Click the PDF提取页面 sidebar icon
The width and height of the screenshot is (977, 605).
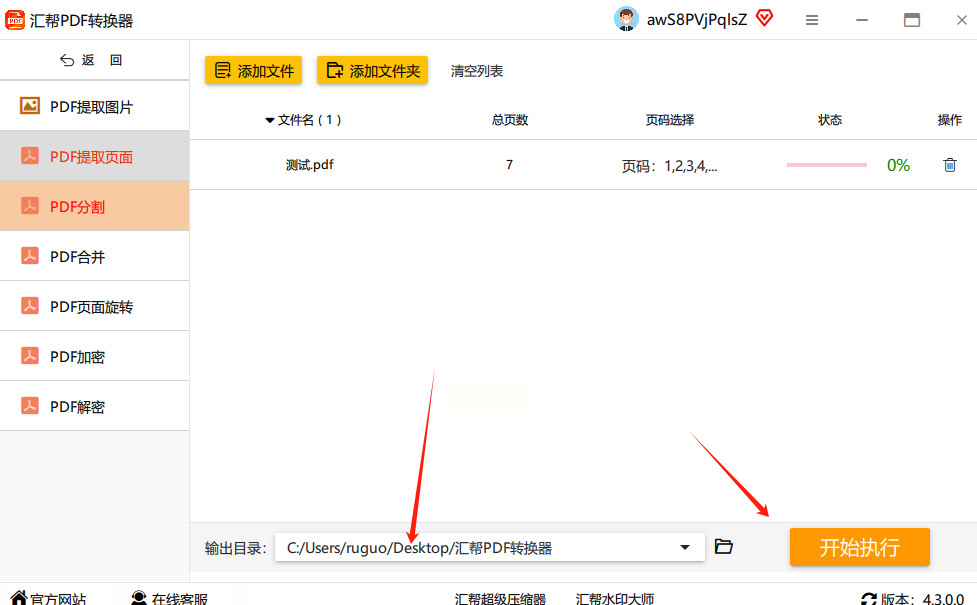coord(30,156)
